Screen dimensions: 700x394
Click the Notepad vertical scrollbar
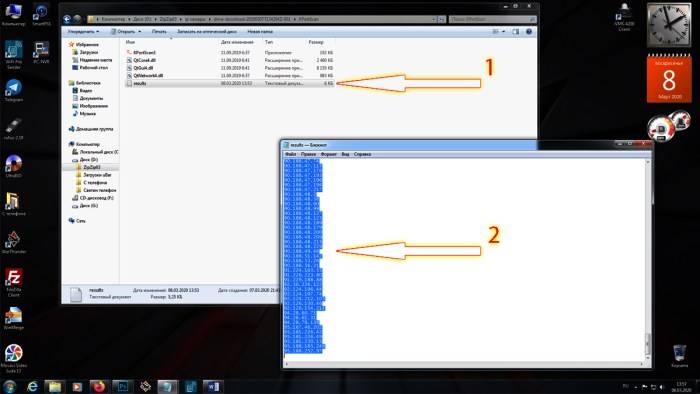pos(647,260)
